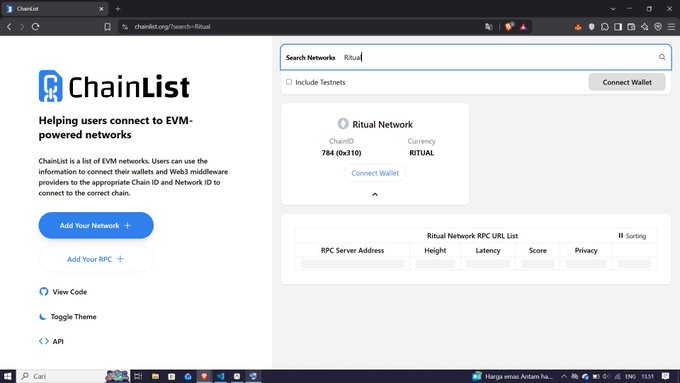This screenshot has width=680, height=383.
Task: Open the Windows Start menu
Action: (8, 376)
